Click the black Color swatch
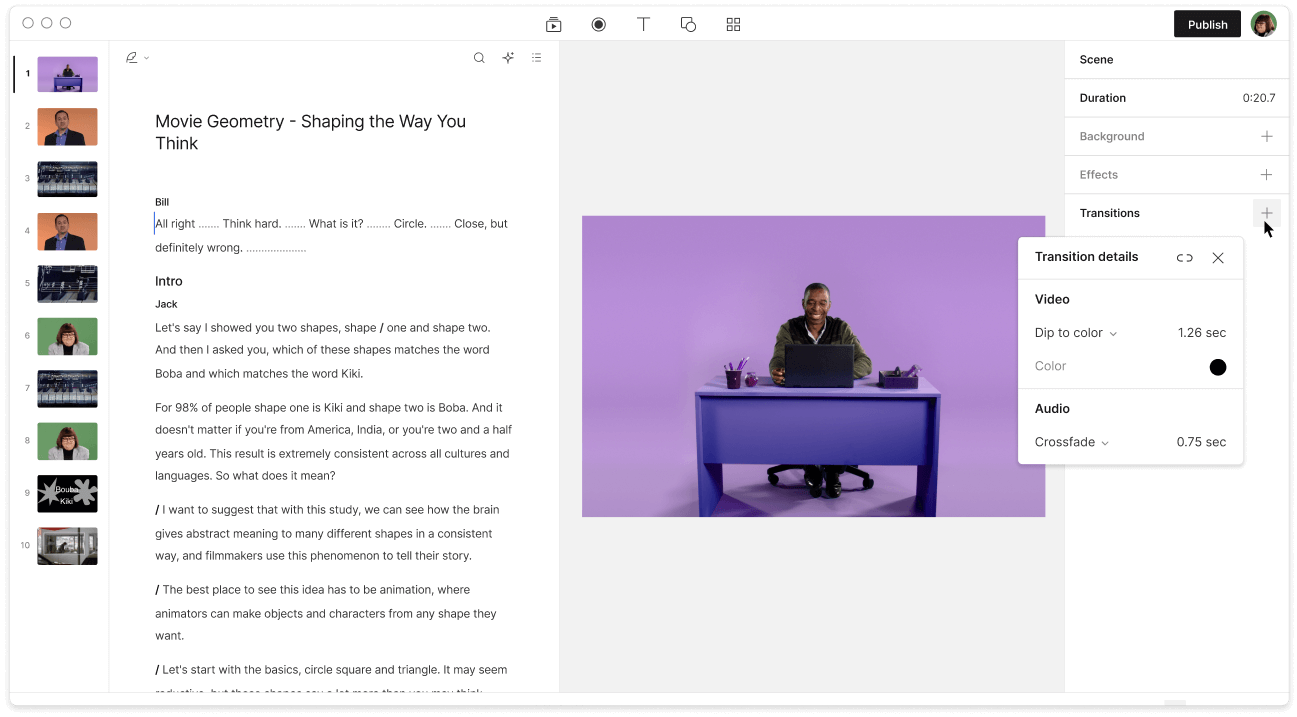1297x717 pixels. pos(1218,367)
